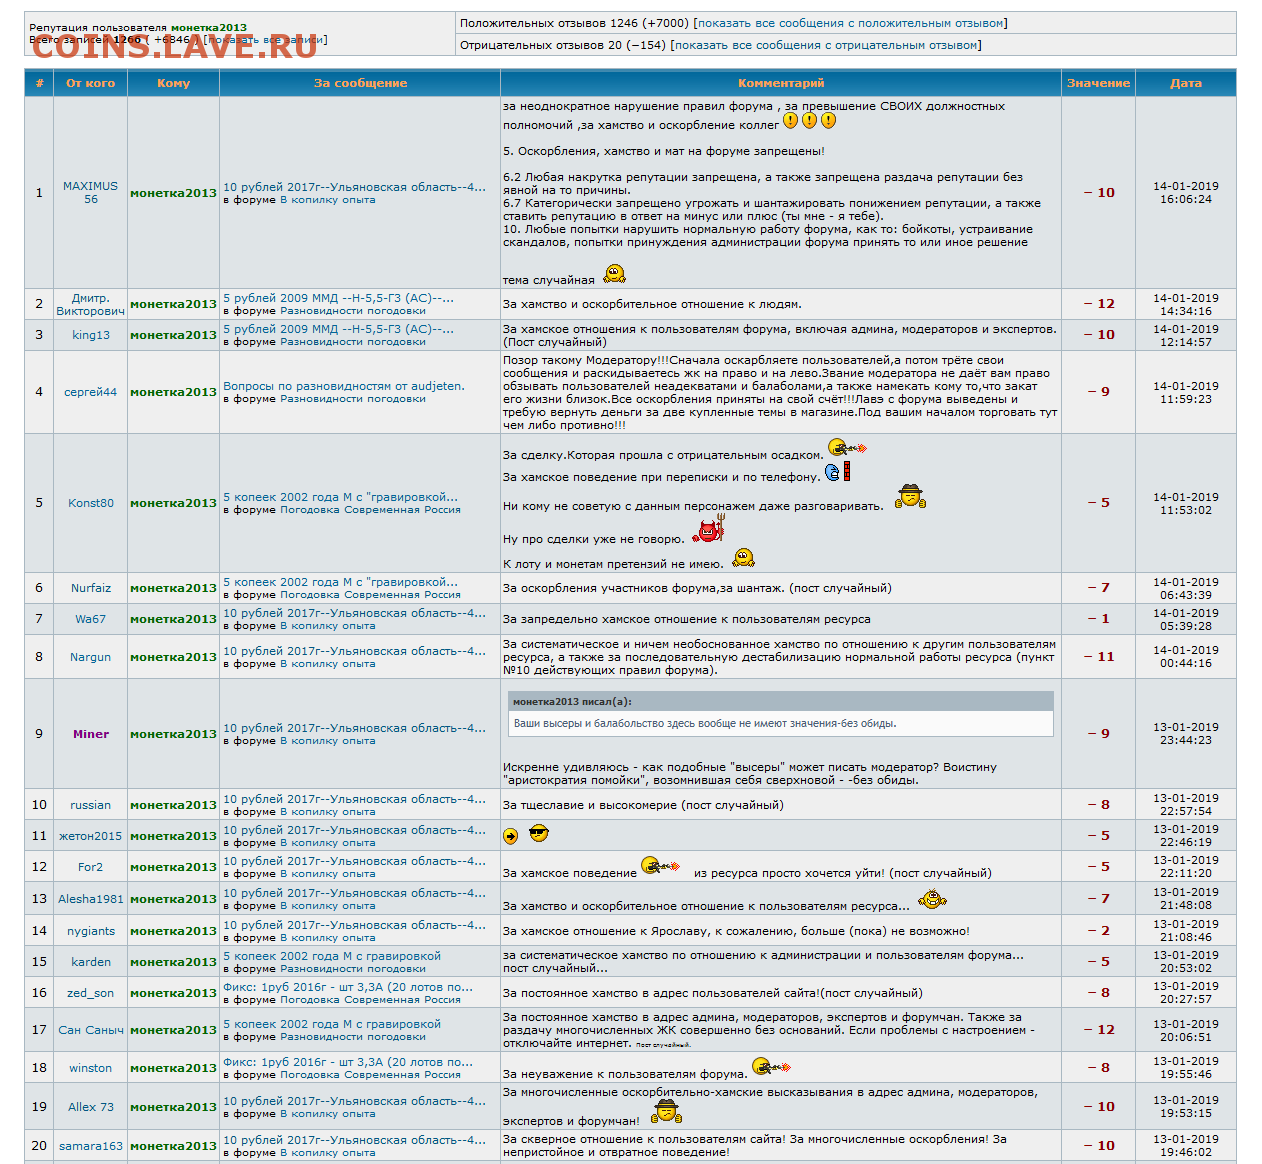The image size is (1262, 1164).
Task: Open Сан Саныч user profile
Action: (91, 1030)
